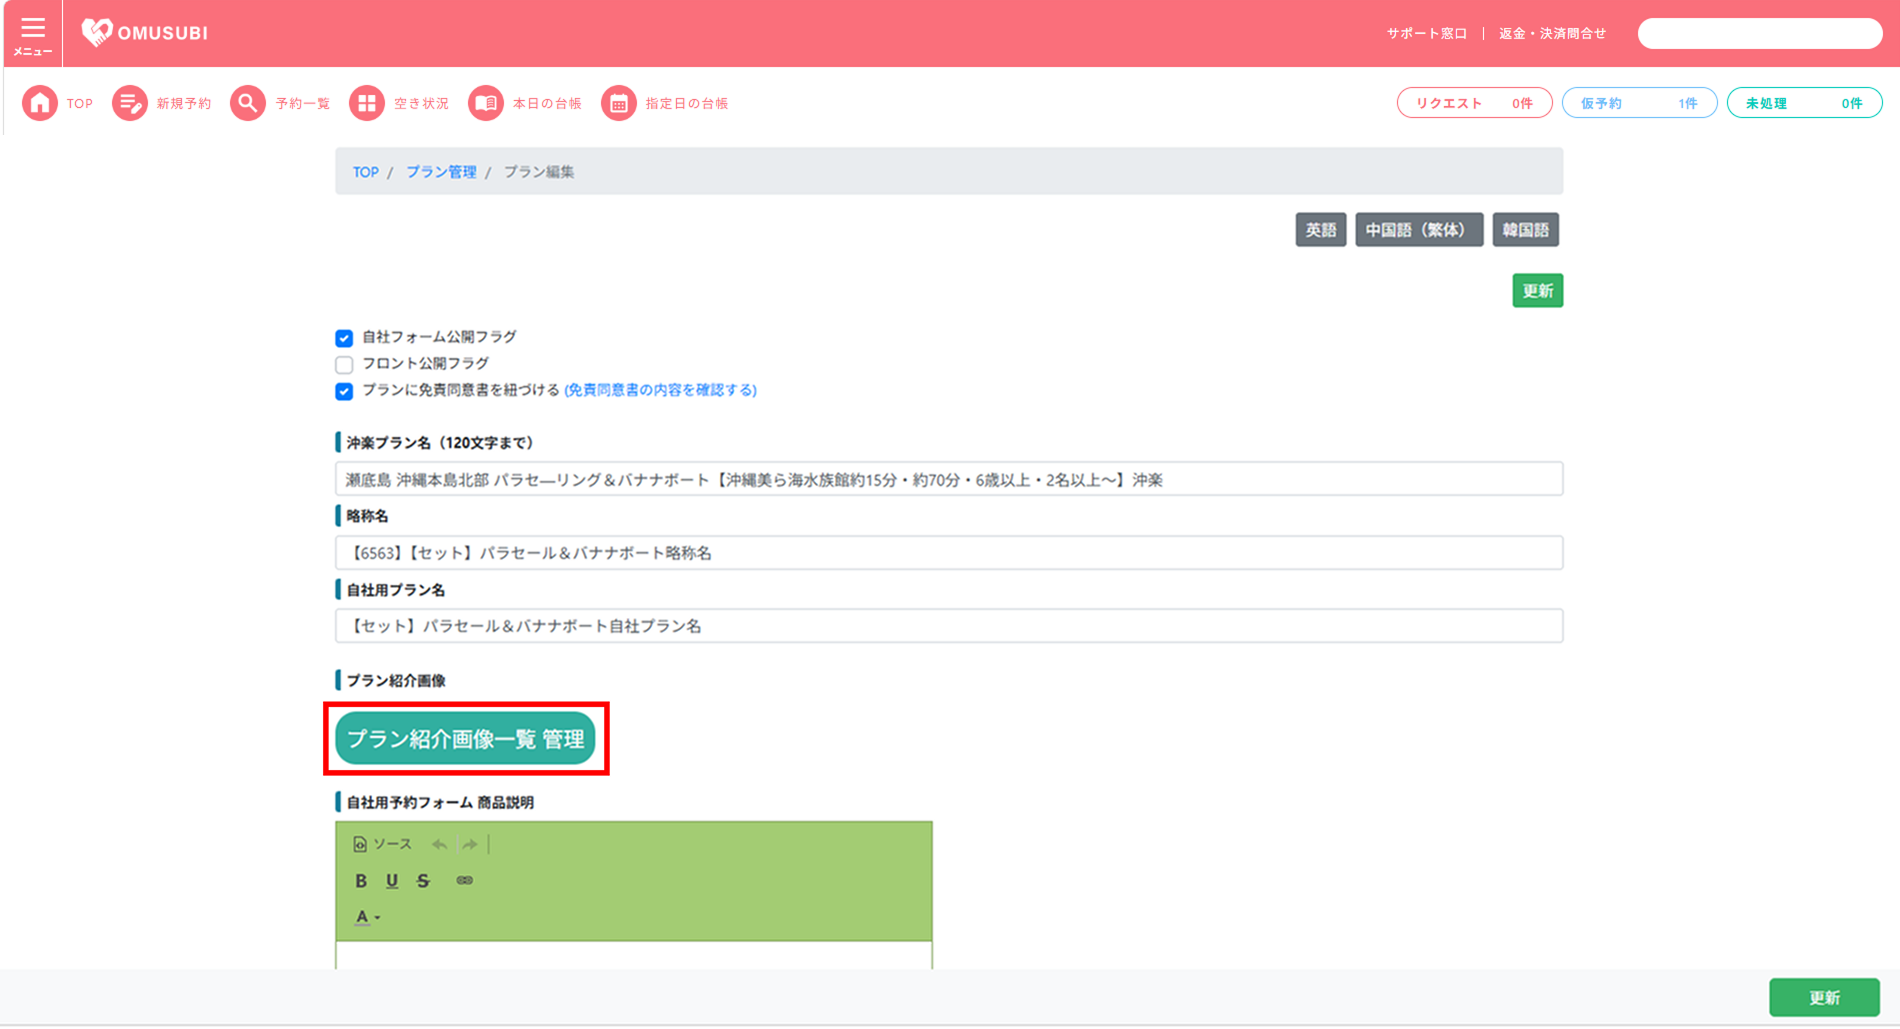Open 指定日の台帳 calendar icon
Screen dimensions: 1900x1029
(x=618, y=103)
